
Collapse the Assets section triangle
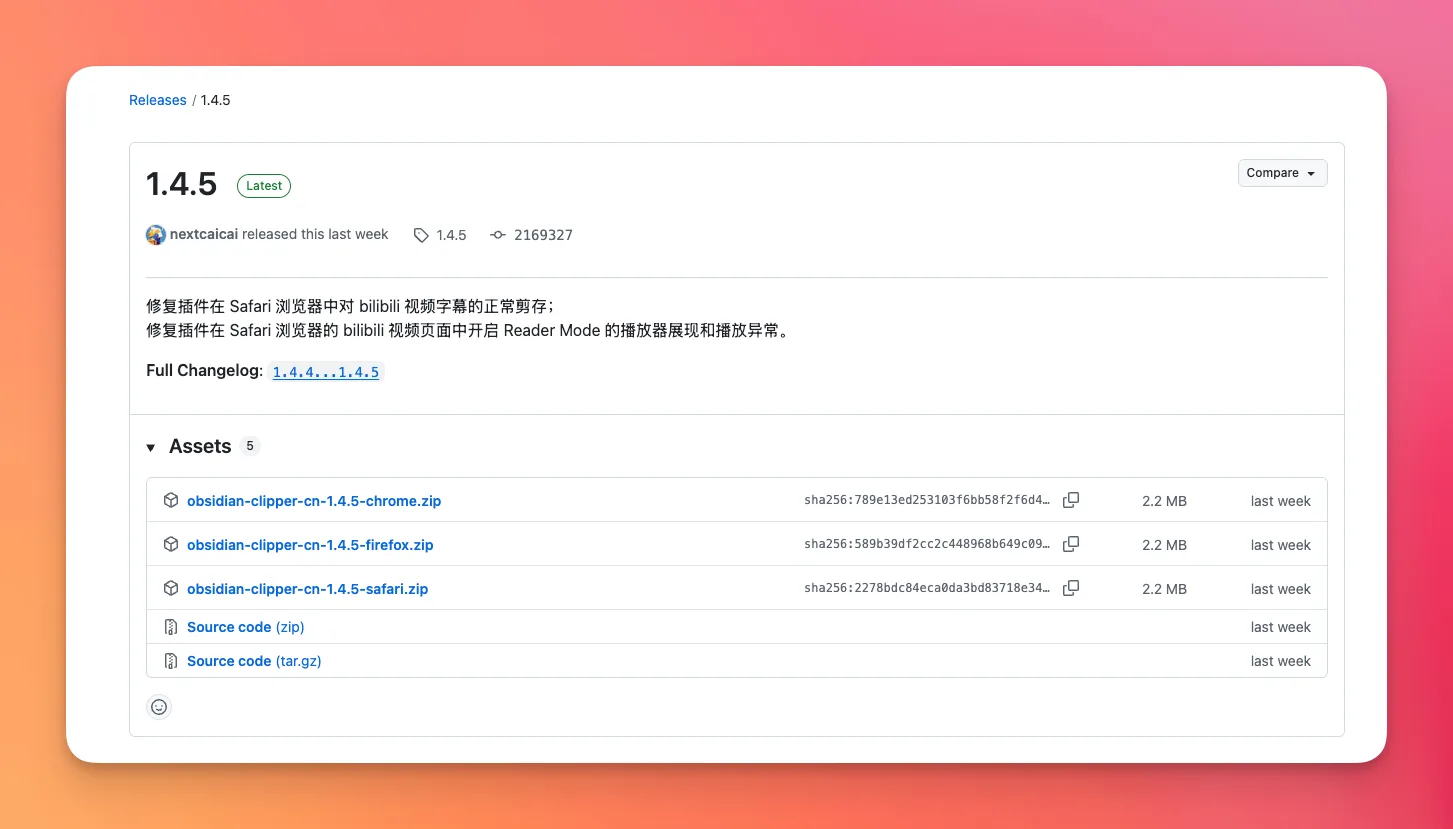coord(151,447)
